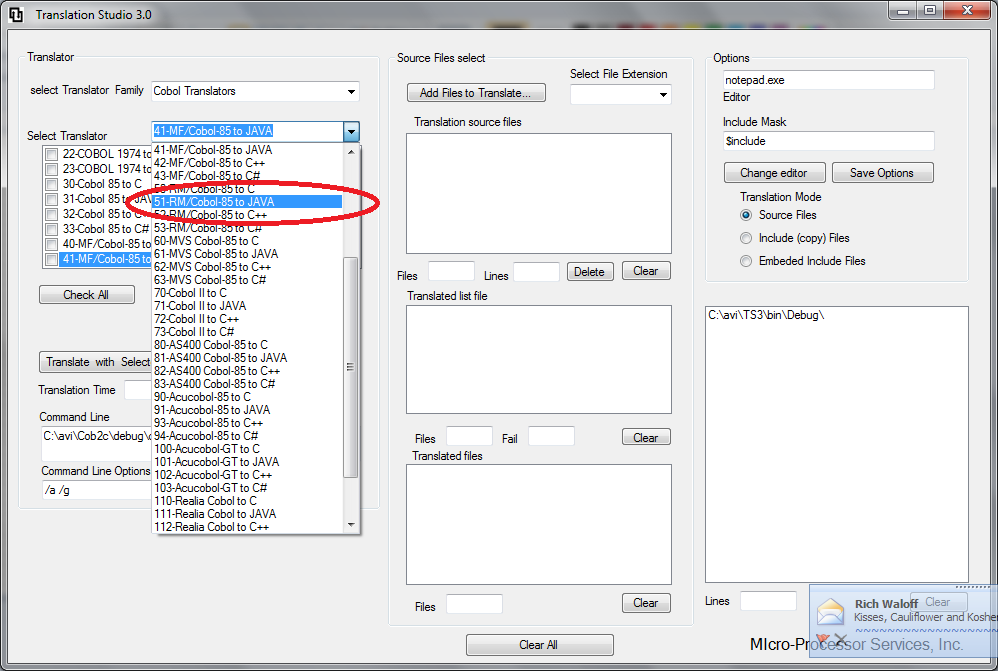This screenshot has width=998, height=671.
Task: Choose 43-MF/Cobol-85 to C# from the list
Action: click(x=248, y=176)
